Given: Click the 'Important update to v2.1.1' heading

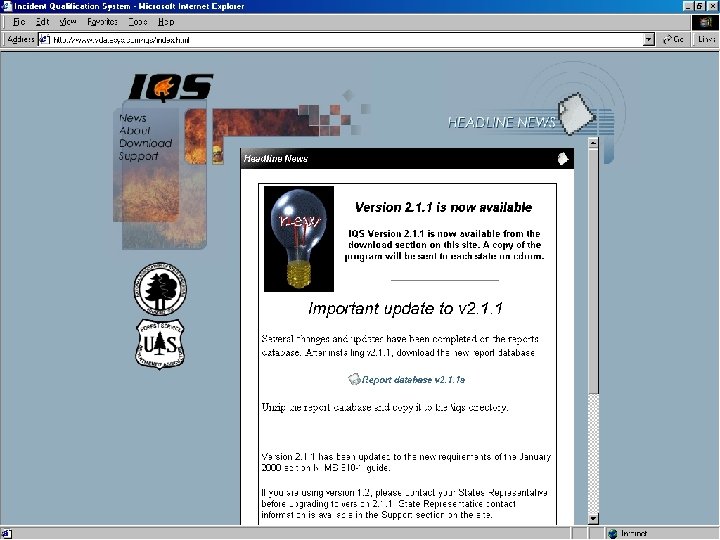Looking at the screenshot, I should tap(405, 308).
